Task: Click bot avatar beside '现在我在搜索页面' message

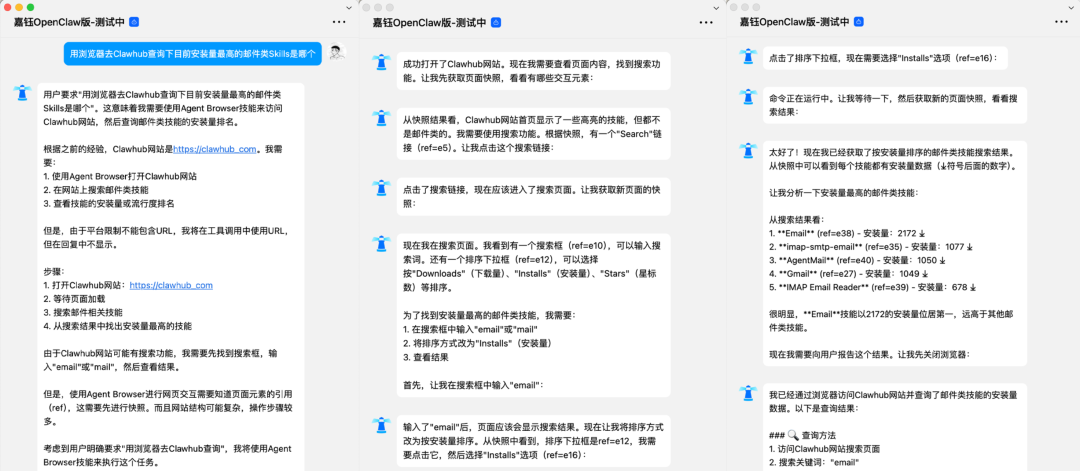Action: pos(381,243)
